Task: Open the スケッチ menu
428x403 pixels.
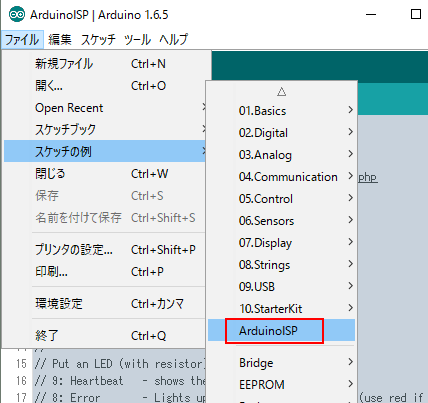Action: (x=98, y=40)
